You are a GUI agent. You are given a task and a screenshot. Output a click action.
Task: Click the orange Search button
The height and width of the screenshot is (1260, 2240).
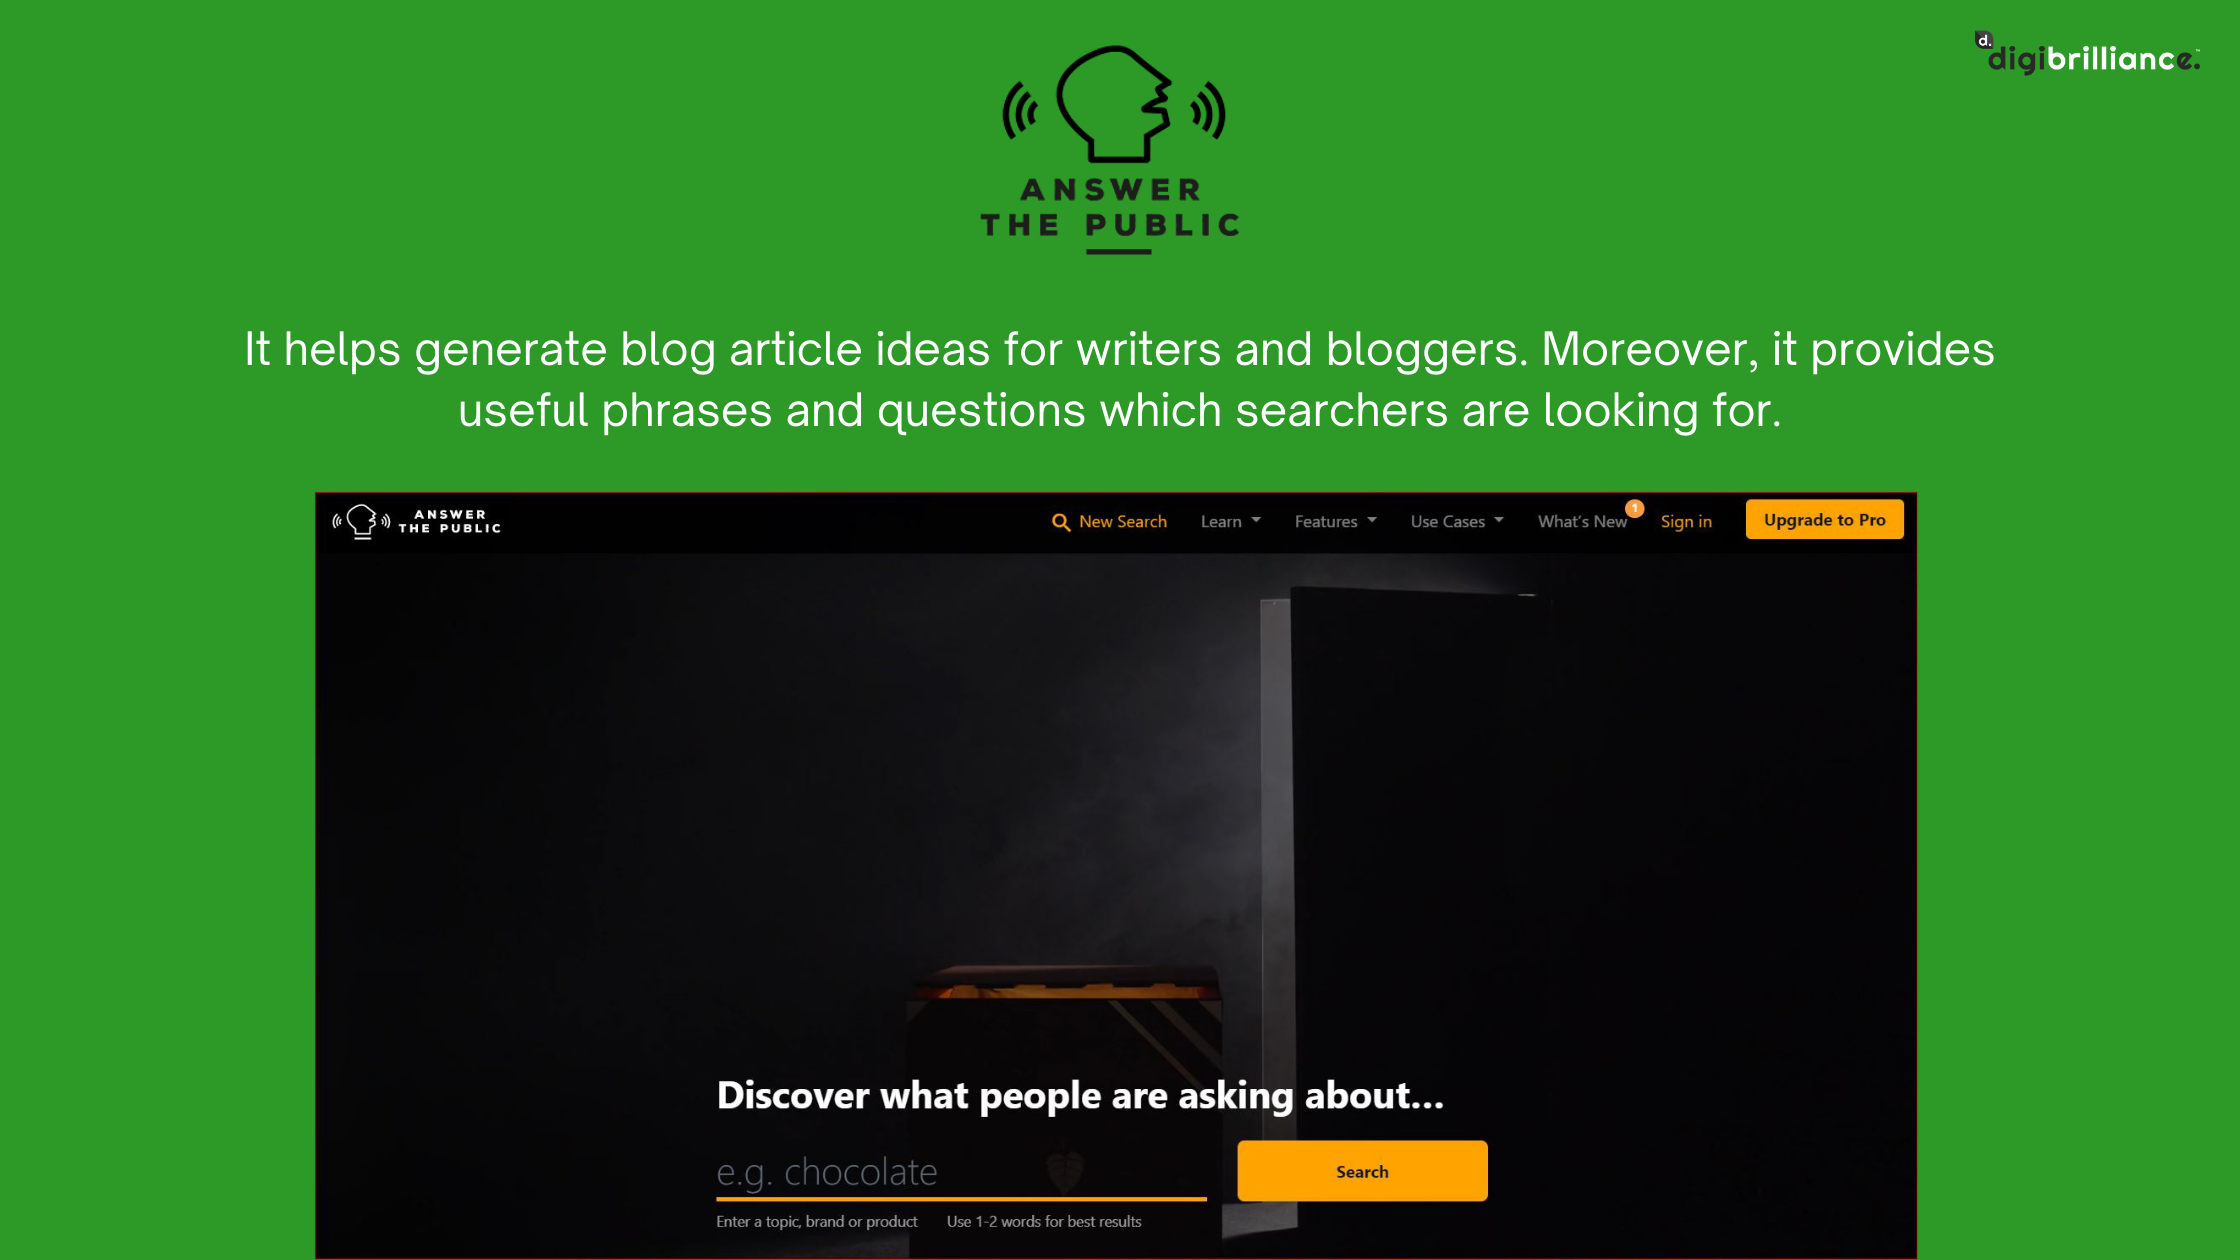(x=1362, y=1171)
